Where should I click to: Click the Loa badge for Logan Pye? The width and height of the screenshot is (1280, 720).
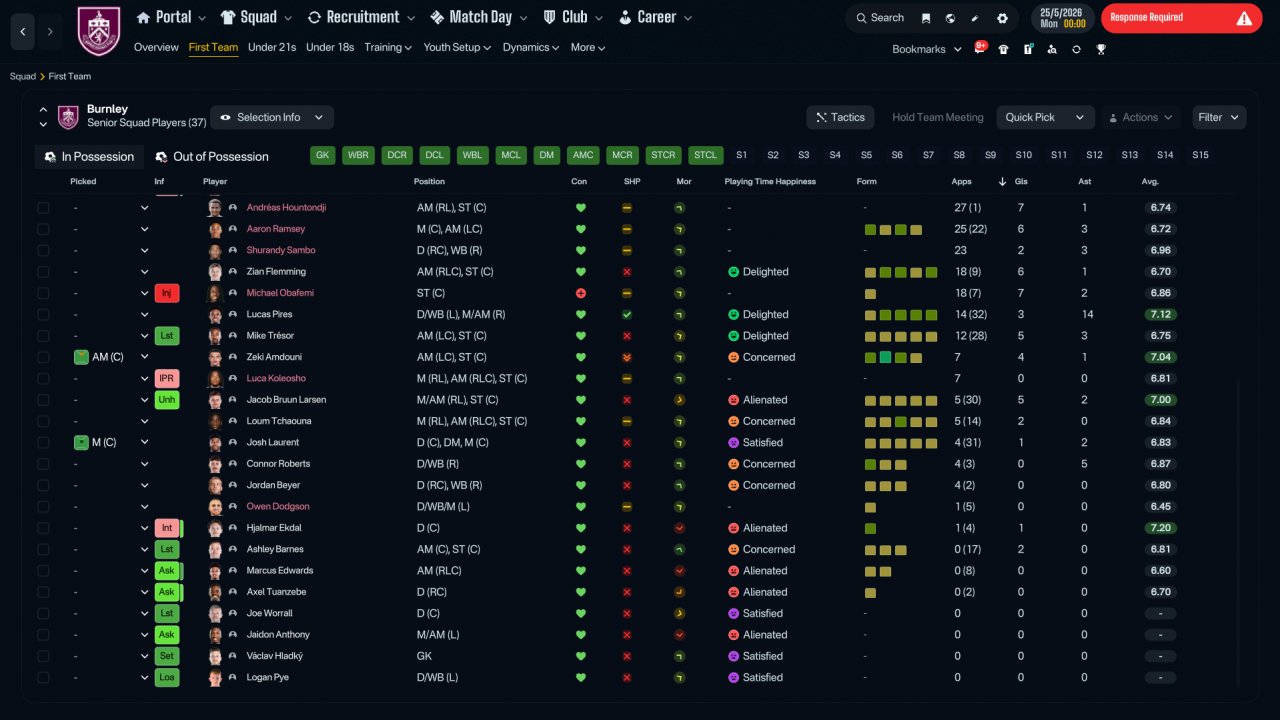click(x=167, y=677)
